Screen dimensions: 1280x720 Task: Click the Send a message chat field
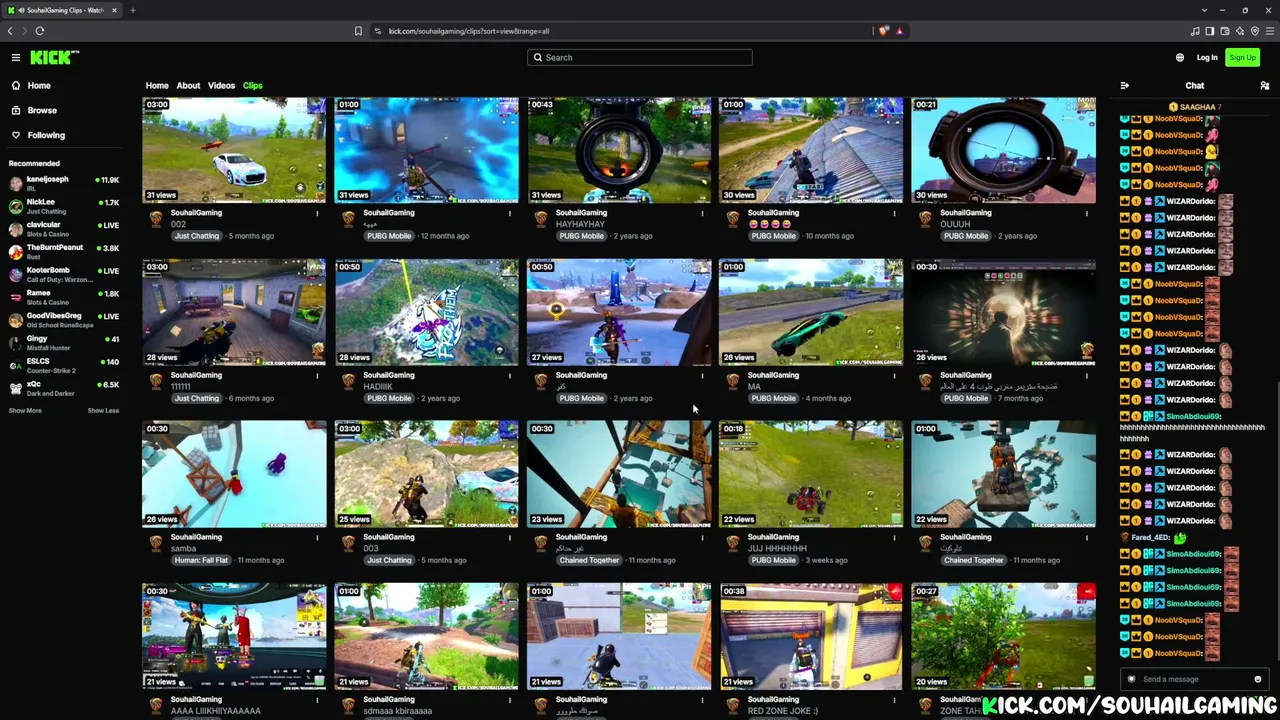1194,679
